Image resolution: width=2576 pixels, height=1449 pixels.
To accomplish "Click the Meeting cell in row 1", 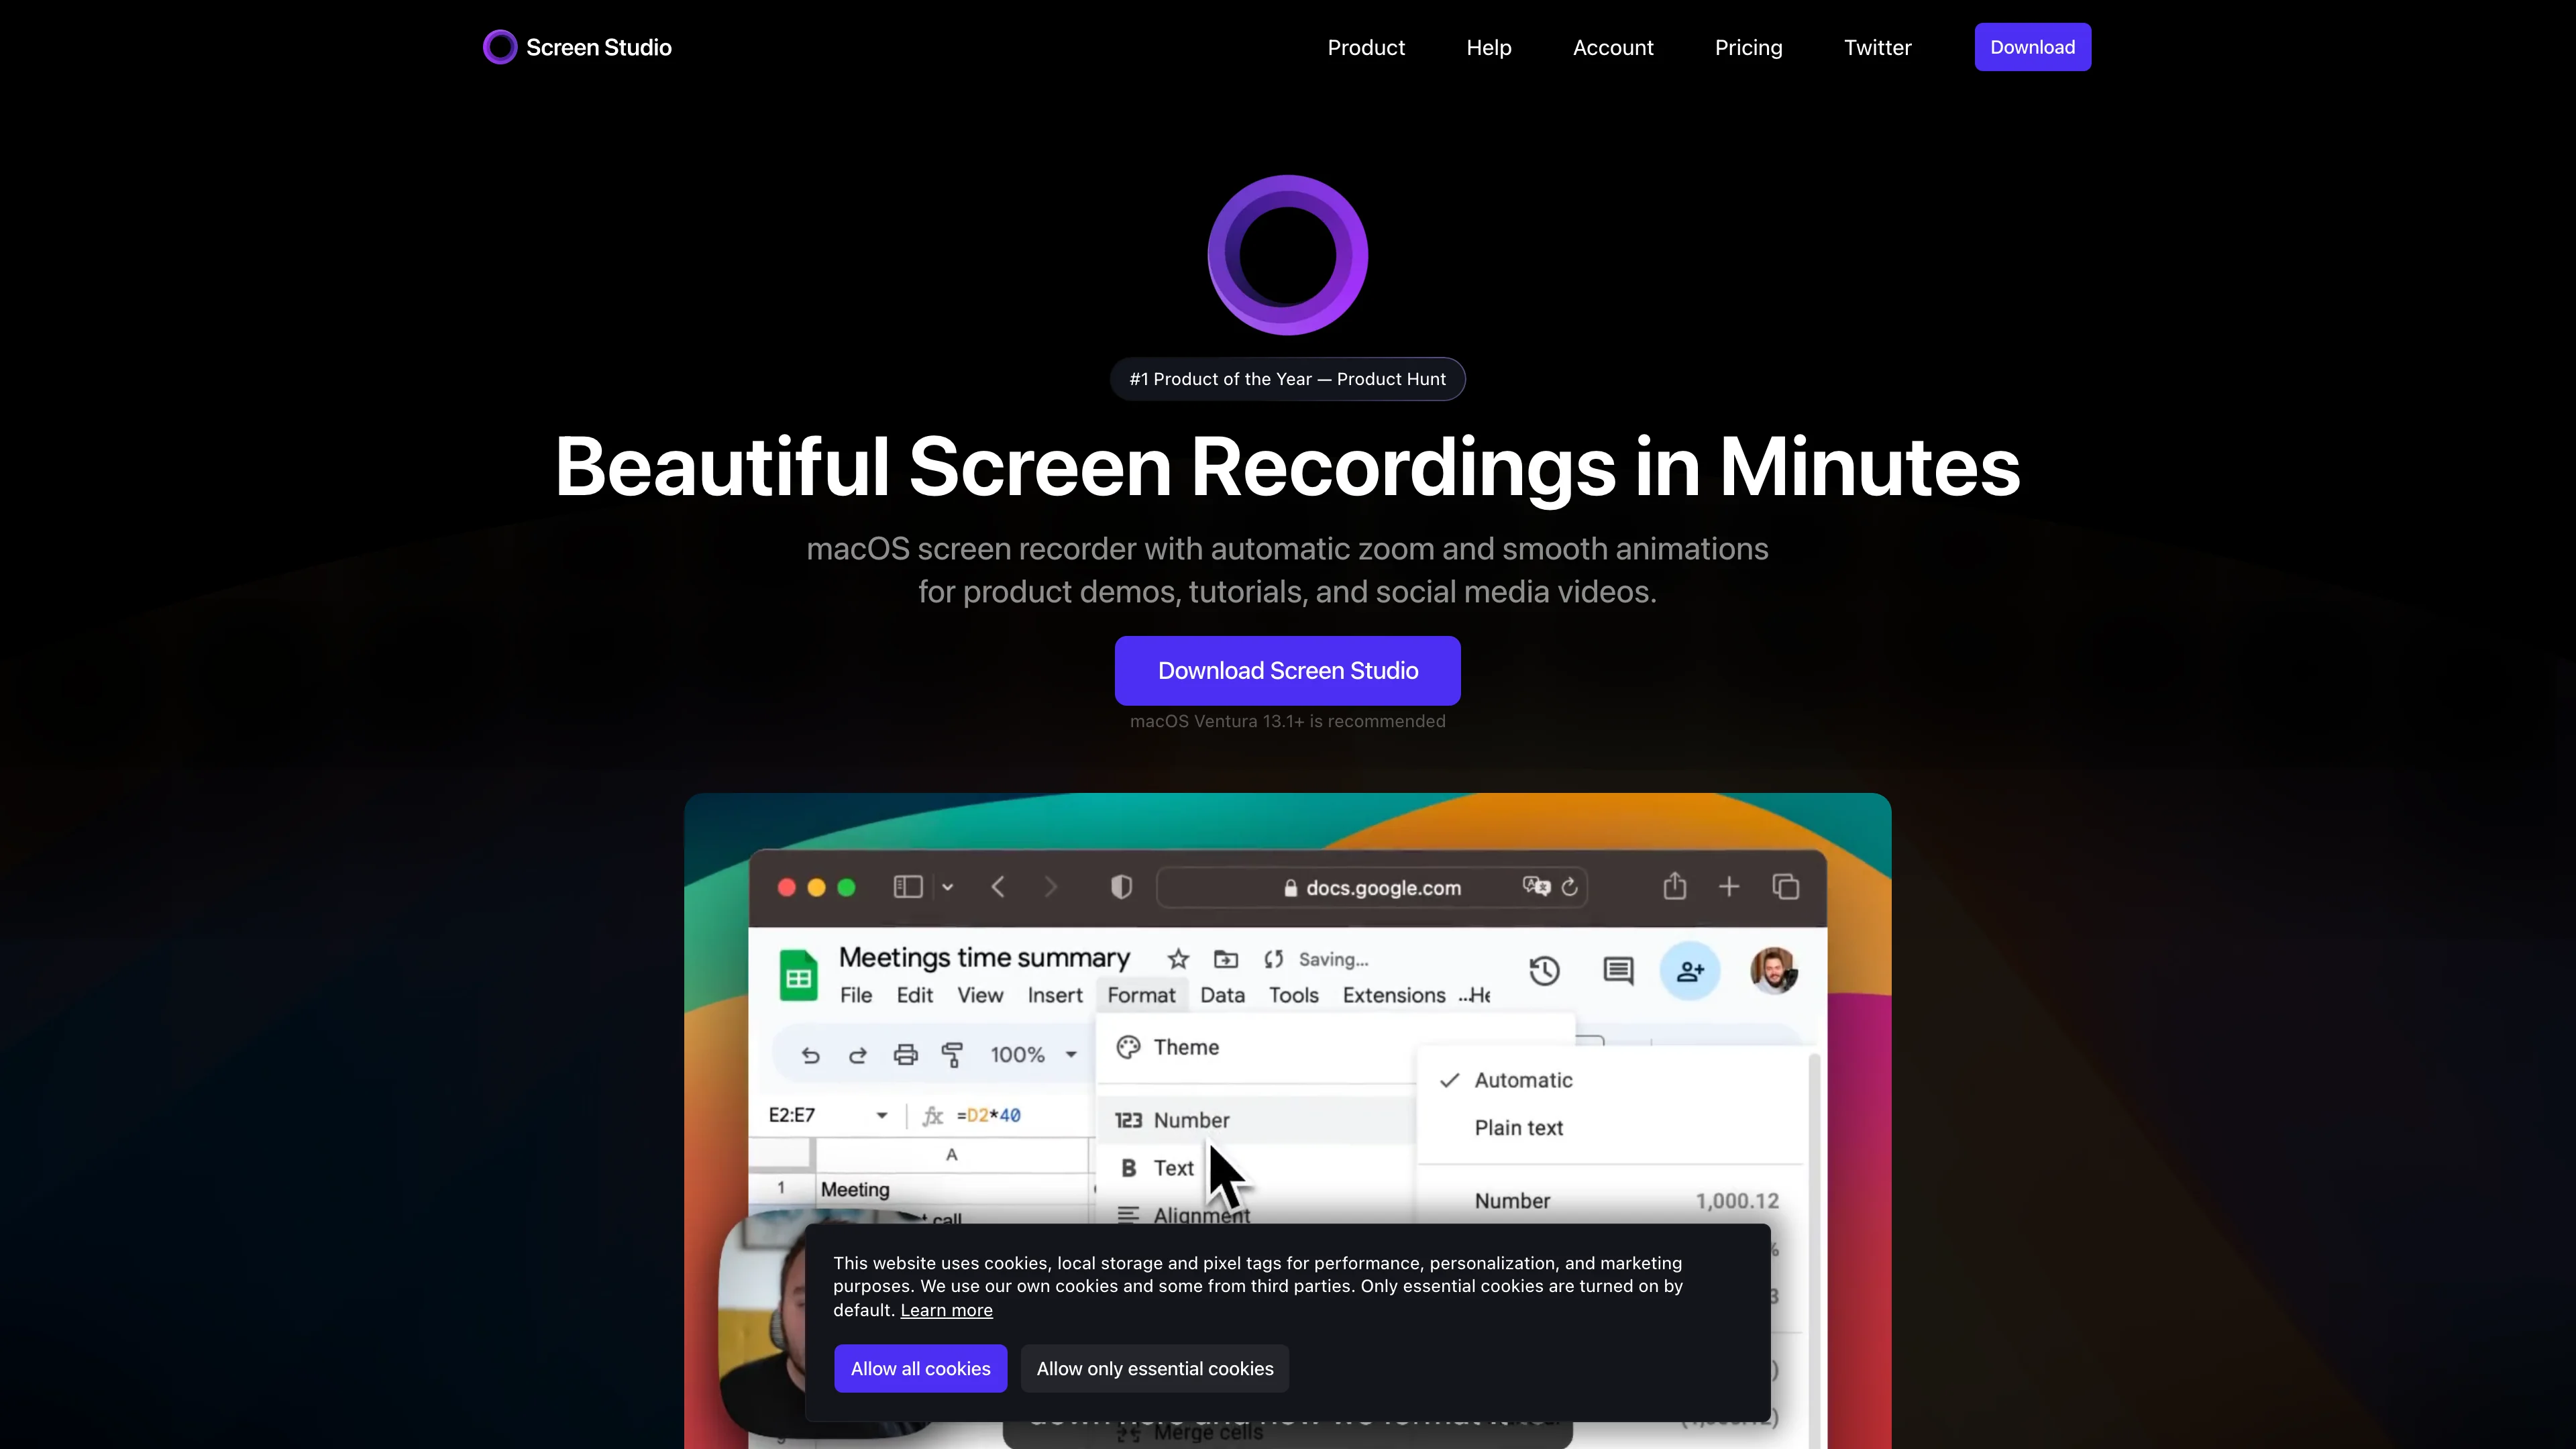I will (951, 1189).
